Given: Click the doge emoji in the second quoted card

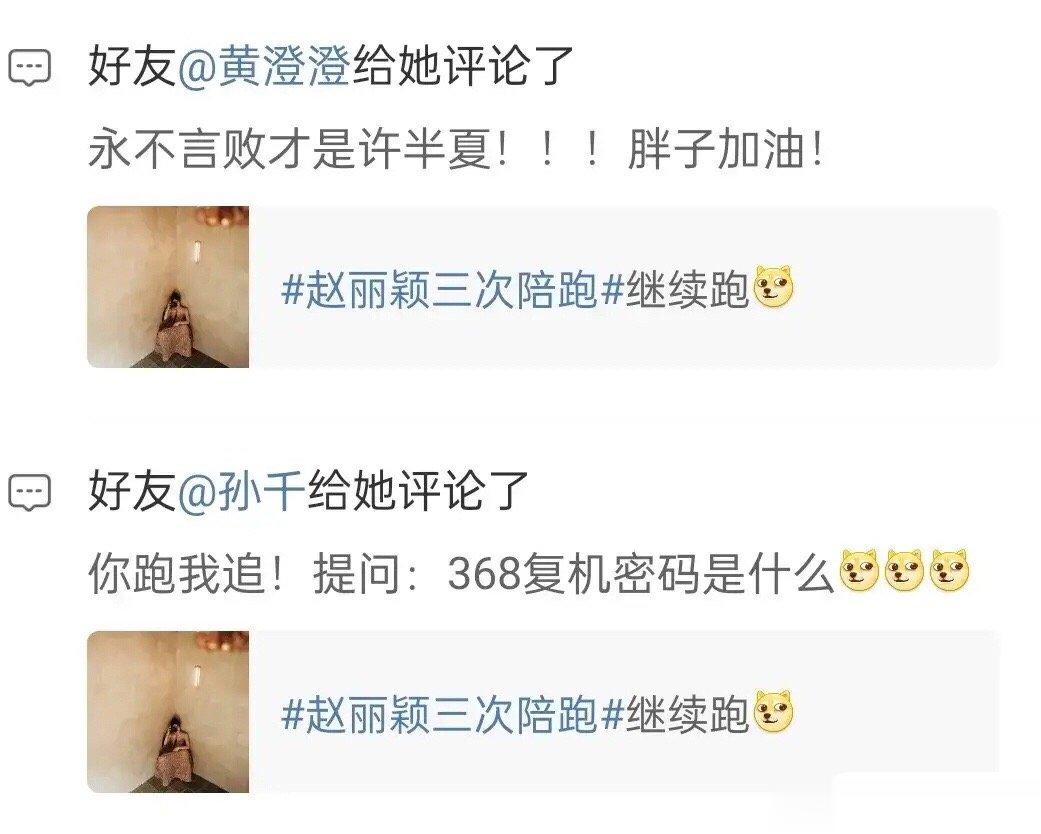Looking at the screenshot, I should 773,712.
